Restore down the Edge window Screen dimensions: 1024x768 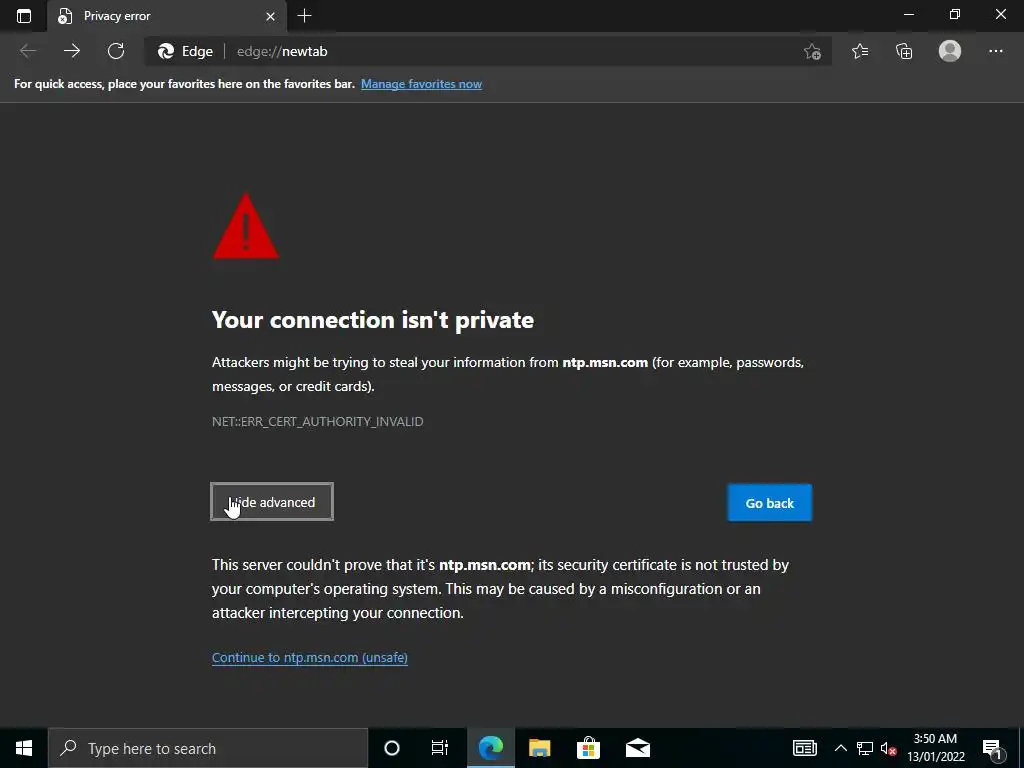955,14
